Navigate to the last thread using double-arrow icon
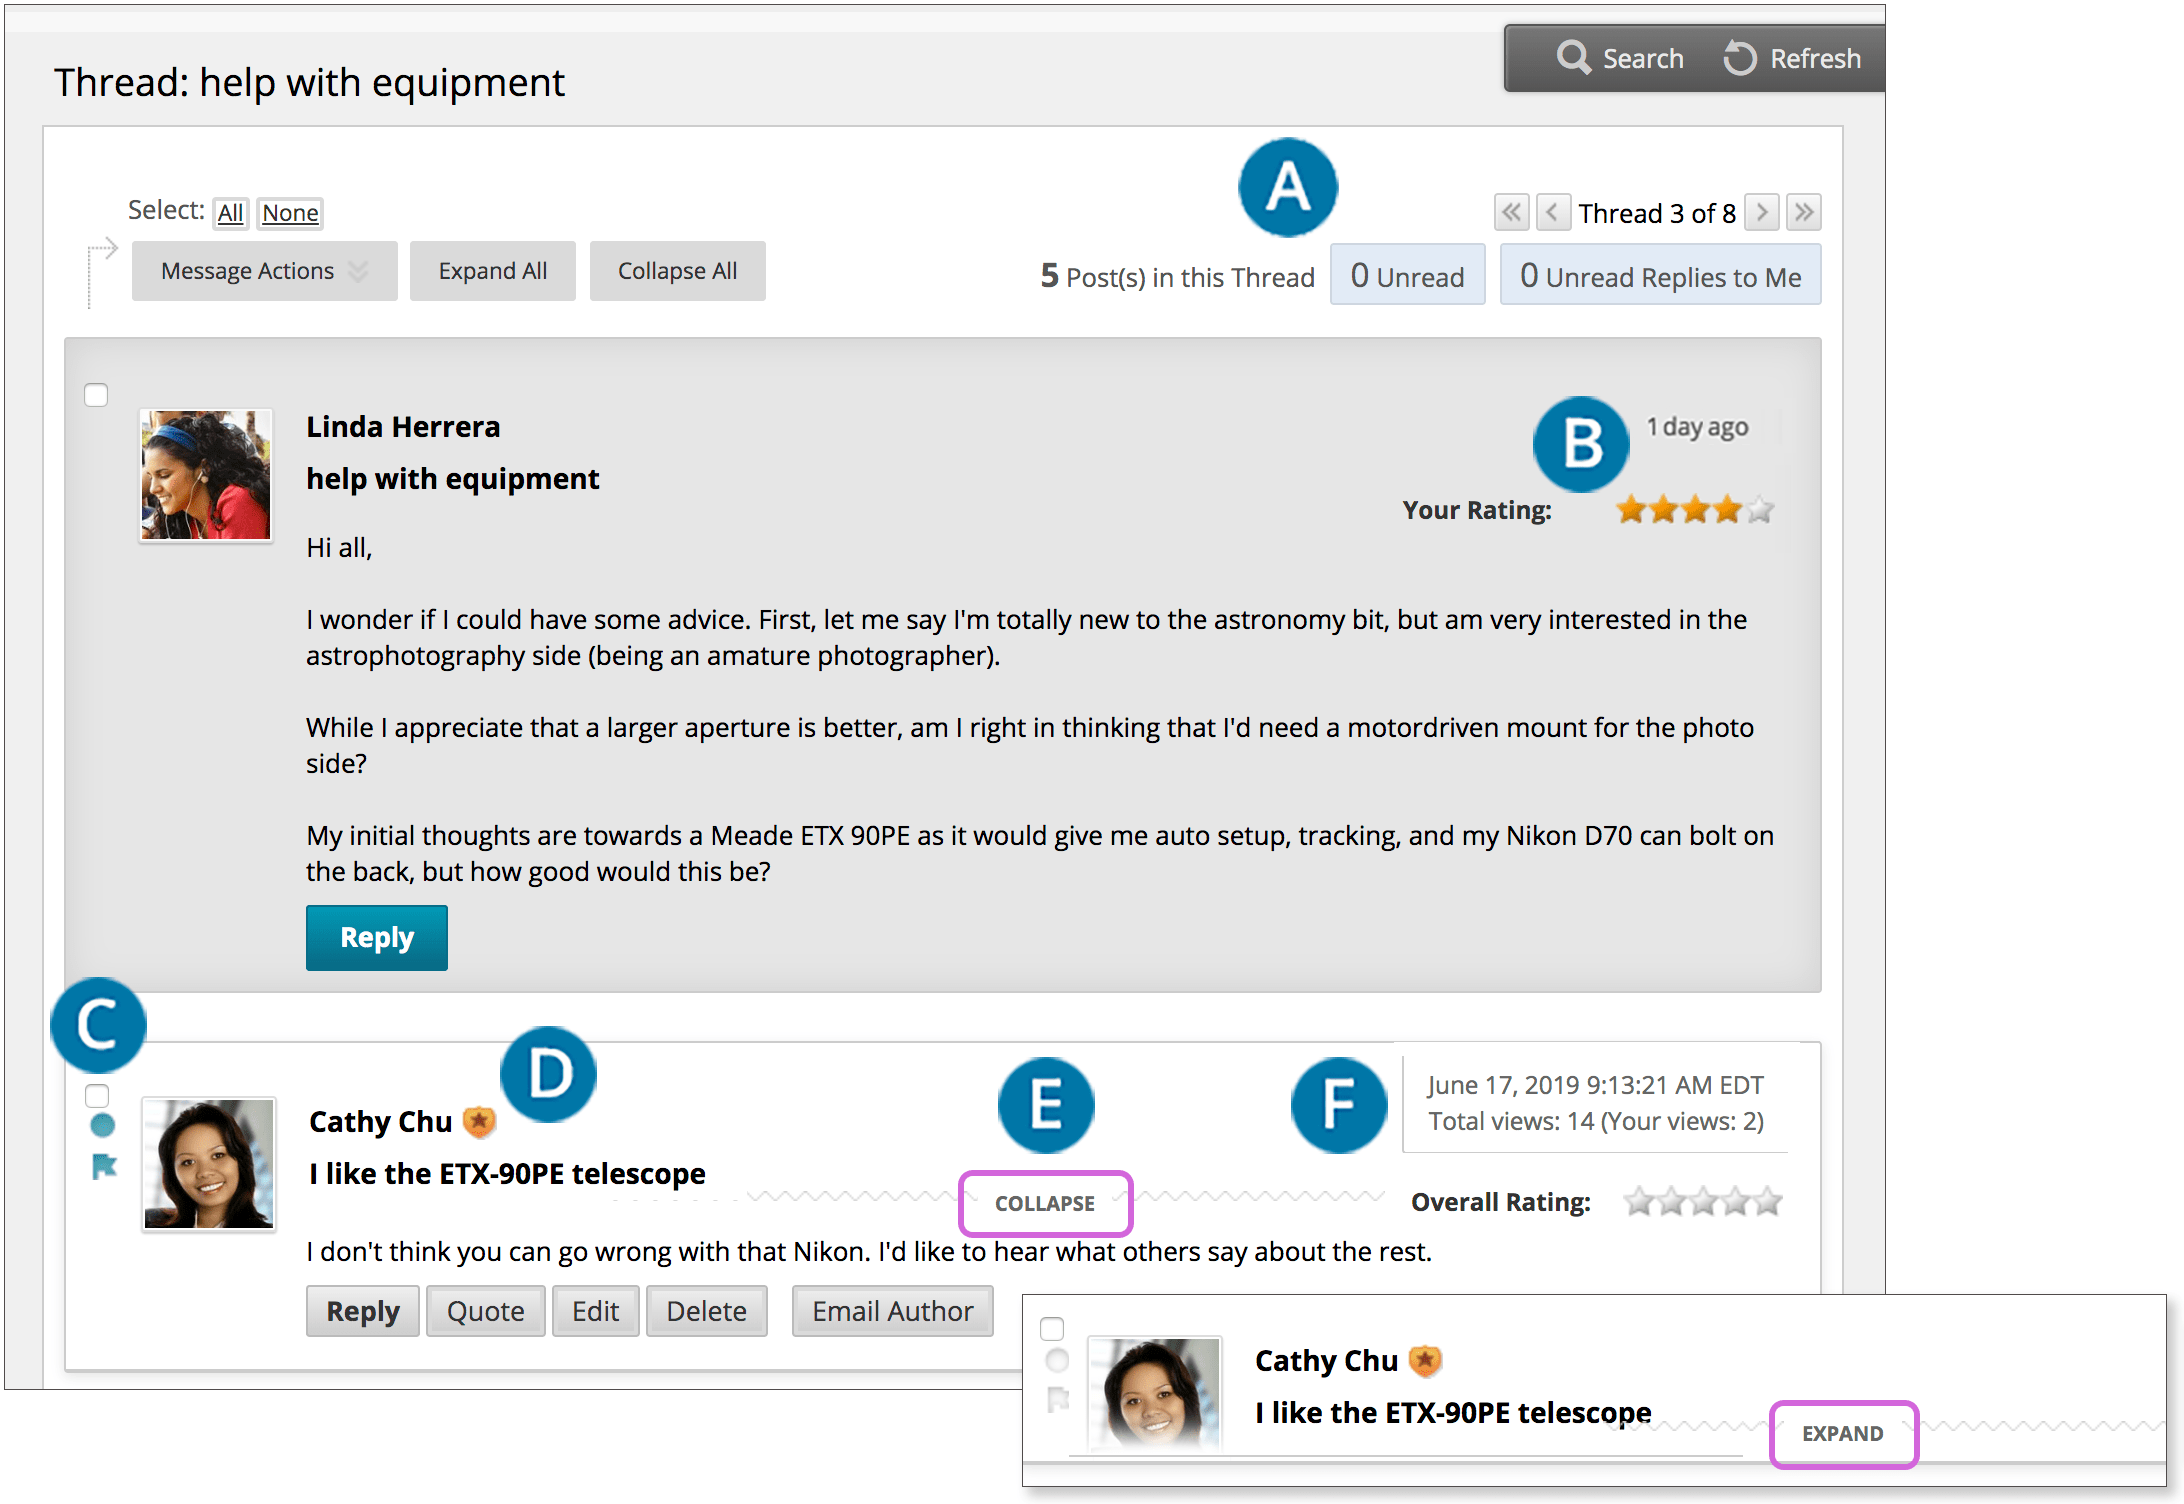The width and height of the screenshot is (2184, 1504). (x=1804, y=212)
